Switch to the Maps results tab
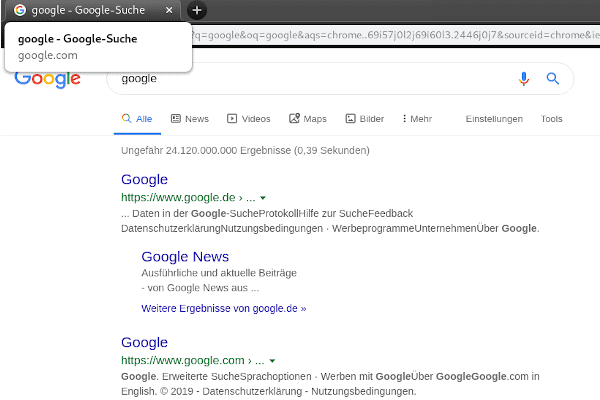 308,119
